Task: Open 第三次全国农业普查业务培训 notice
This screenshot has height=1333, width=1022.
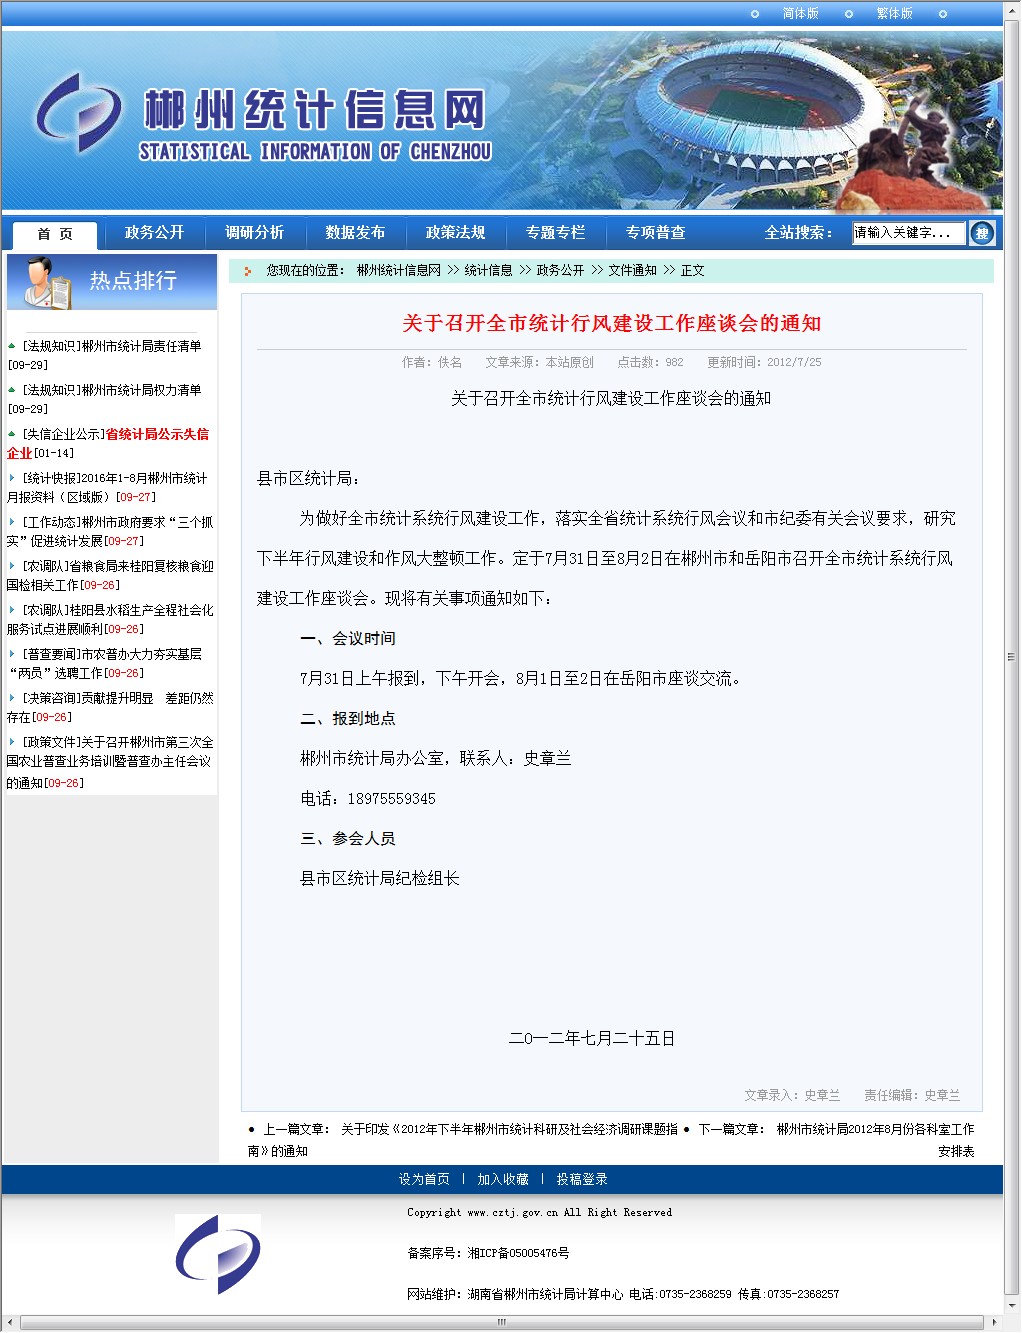Action: pyautogui.click(x=110, y=762)
